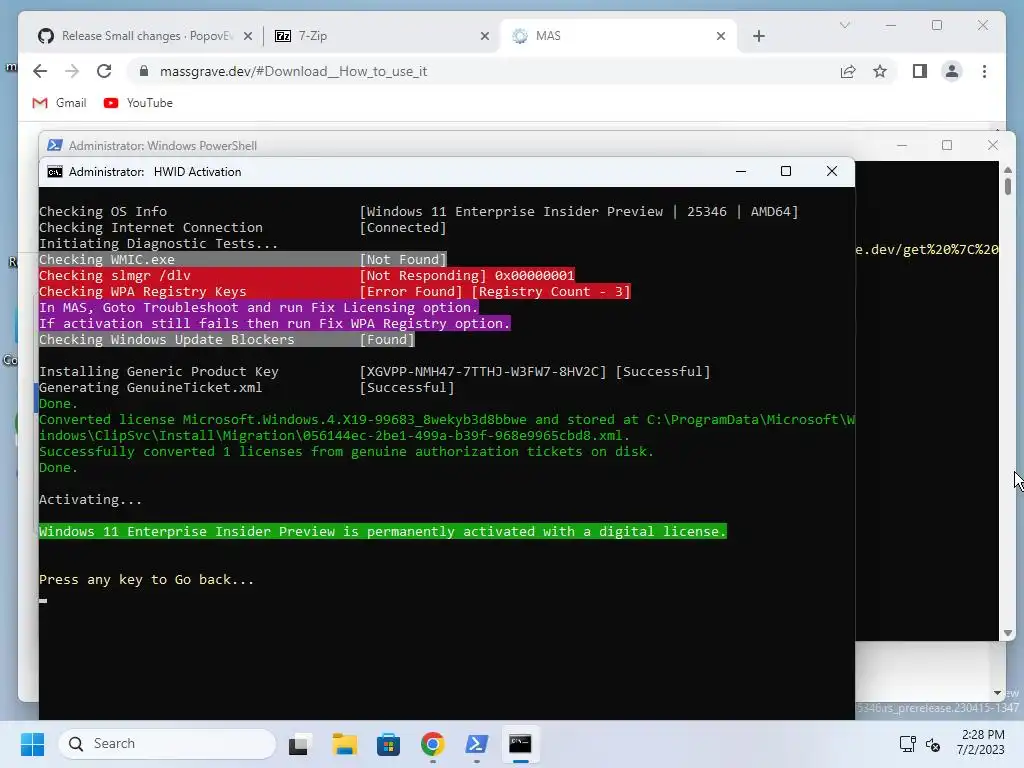Minimize the HWID Activation window
The image size is (1024, 768).
[741, 171]
